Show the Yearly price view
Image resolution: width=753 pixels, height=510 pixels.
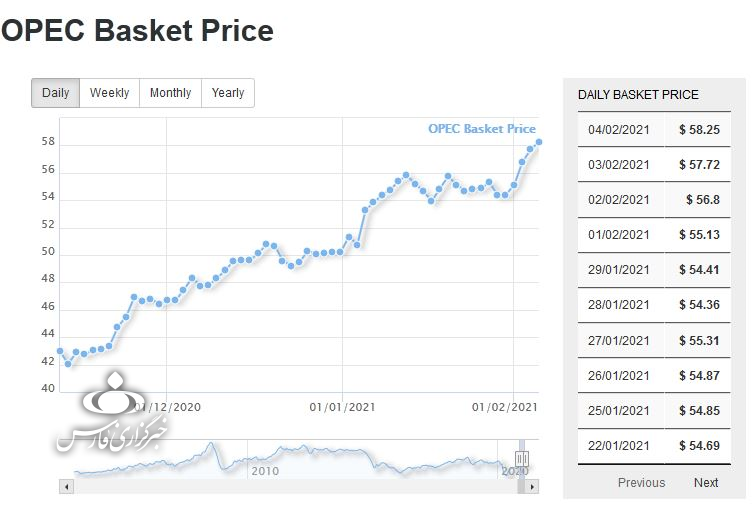coord(228,93)
